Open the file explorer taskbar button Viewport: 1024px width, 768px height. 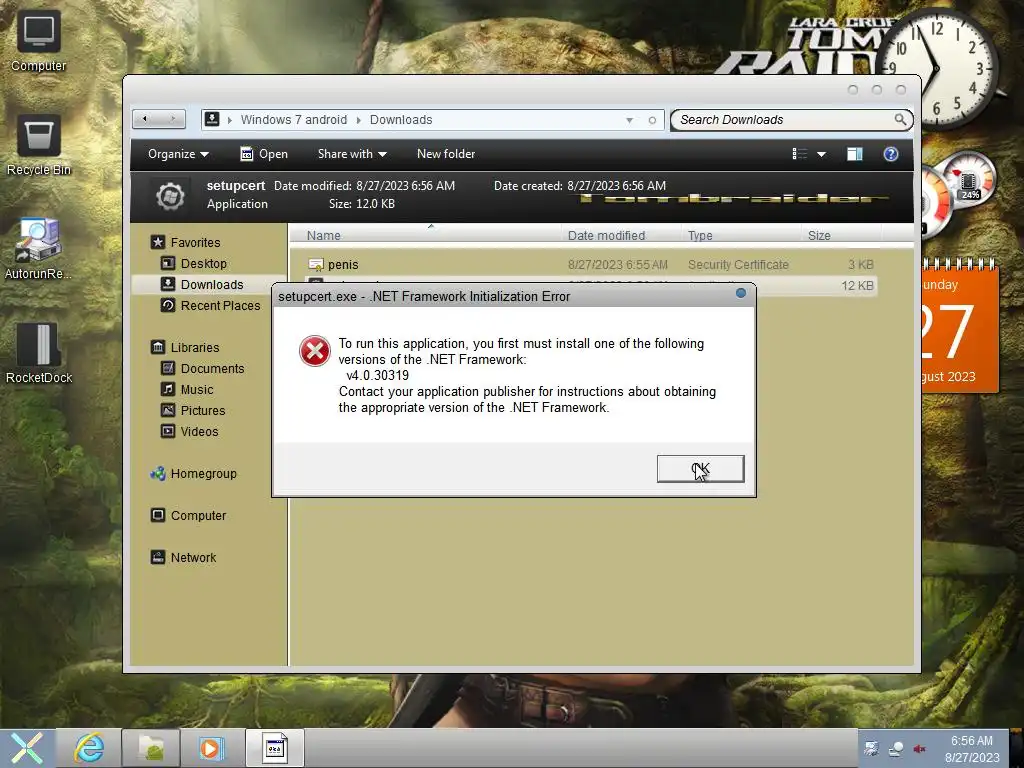click(x=150, y=748)
